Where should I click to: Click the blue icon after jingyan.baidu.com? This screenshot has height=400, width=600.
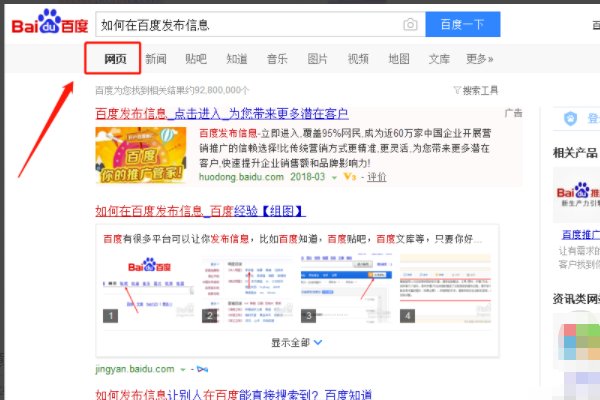(202, 369)
